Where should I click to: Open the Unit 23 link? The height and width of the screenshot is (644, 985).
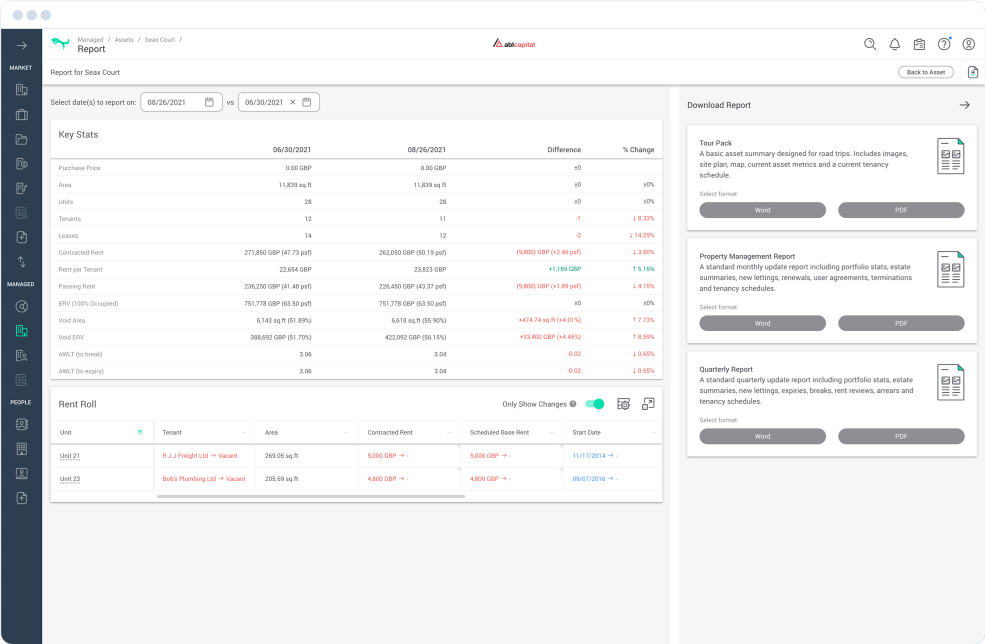(x=70, y=479)
